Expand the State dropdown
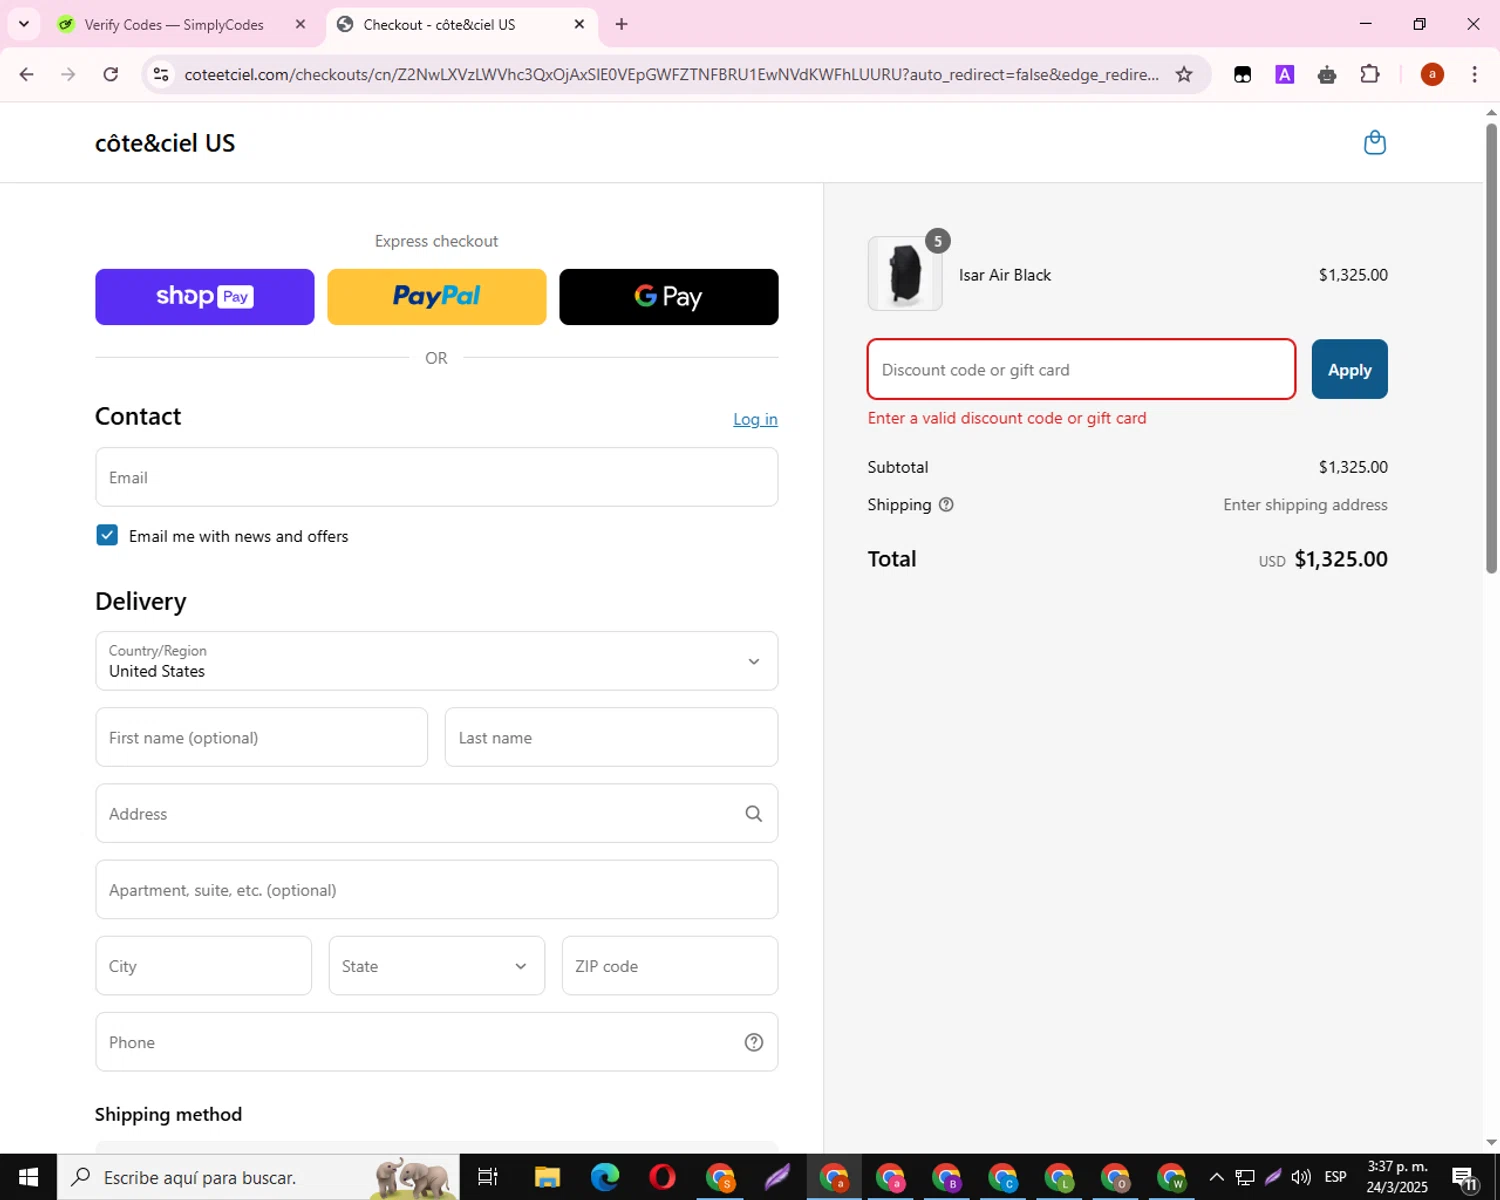 pos(437,965)
